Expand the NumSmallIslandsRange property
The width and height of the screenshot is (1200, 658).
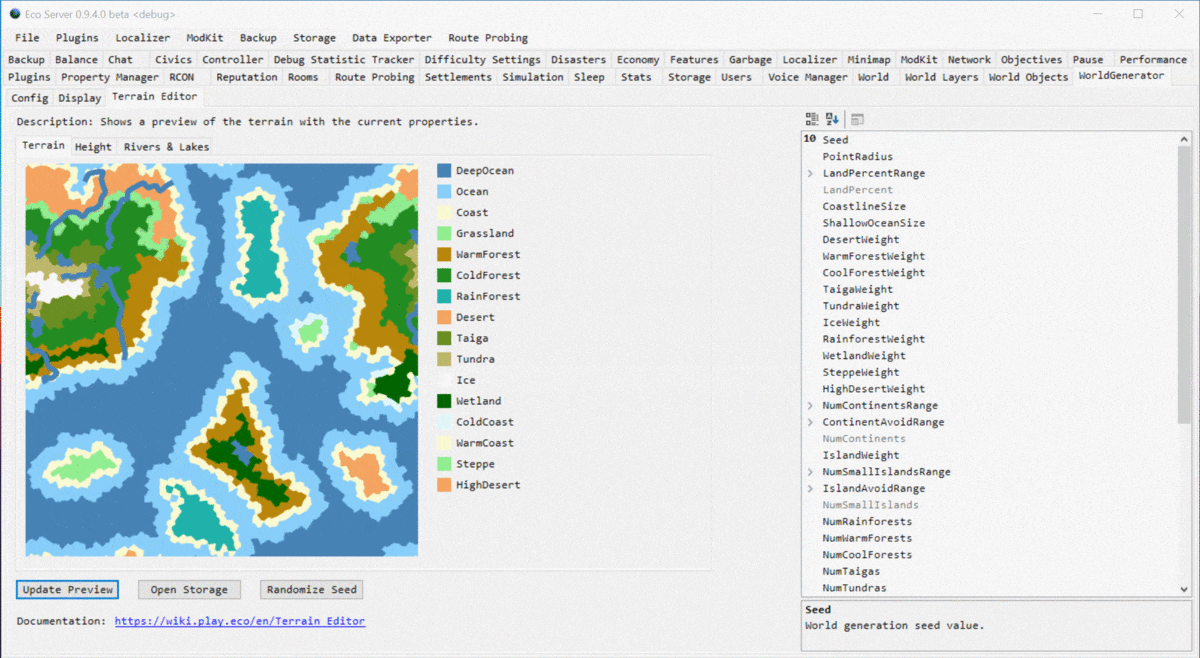click(811, 472)
